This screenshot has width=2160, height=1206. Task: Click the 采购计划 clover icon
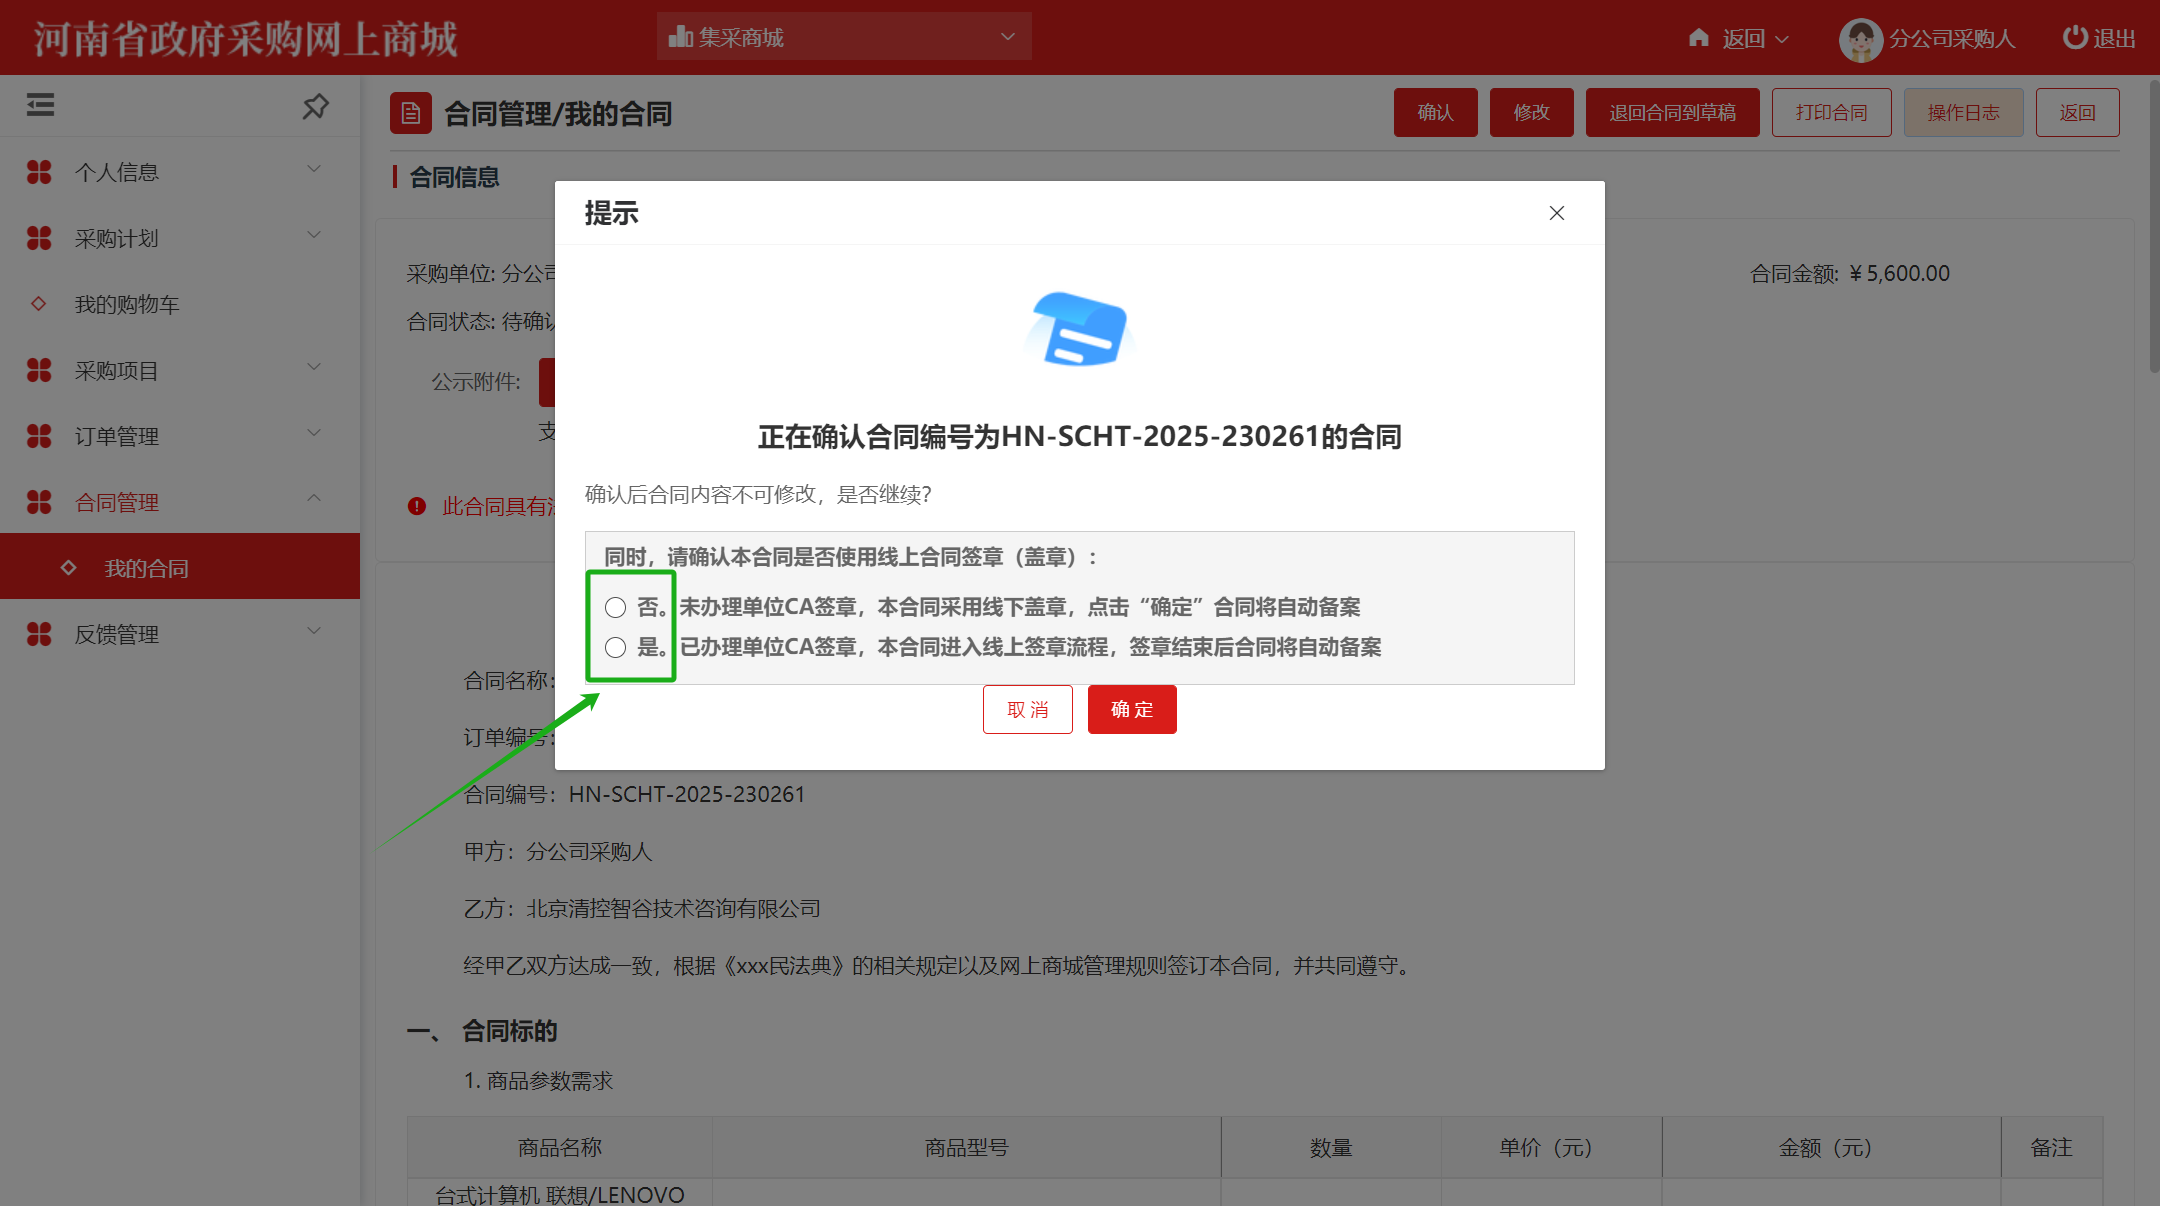pyautogui.click(x=39, y=238)
